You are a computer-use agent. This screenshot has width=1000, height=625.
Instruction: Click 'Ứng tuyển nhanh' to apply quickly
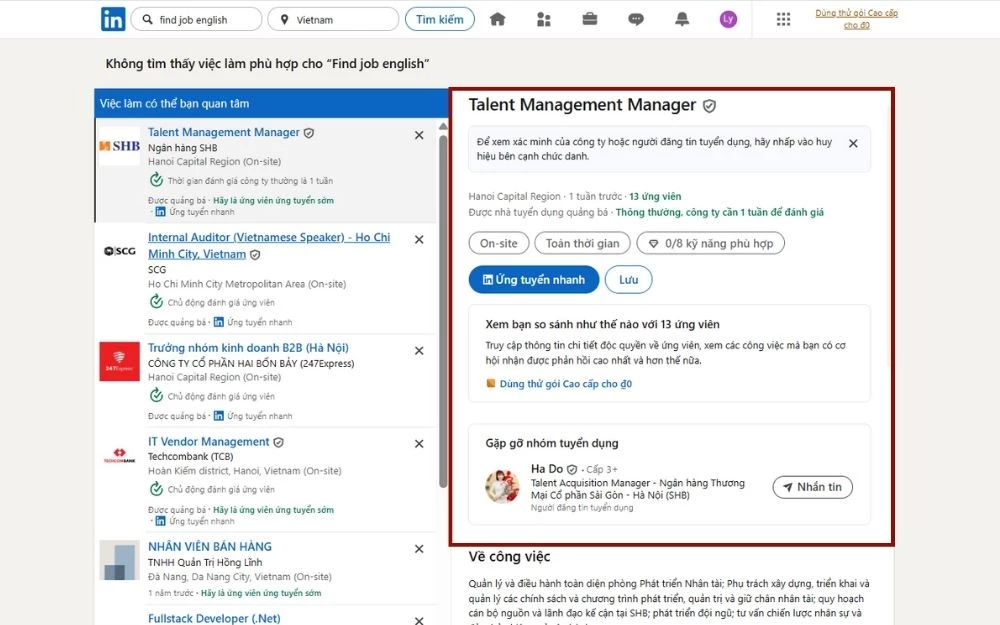533,279
